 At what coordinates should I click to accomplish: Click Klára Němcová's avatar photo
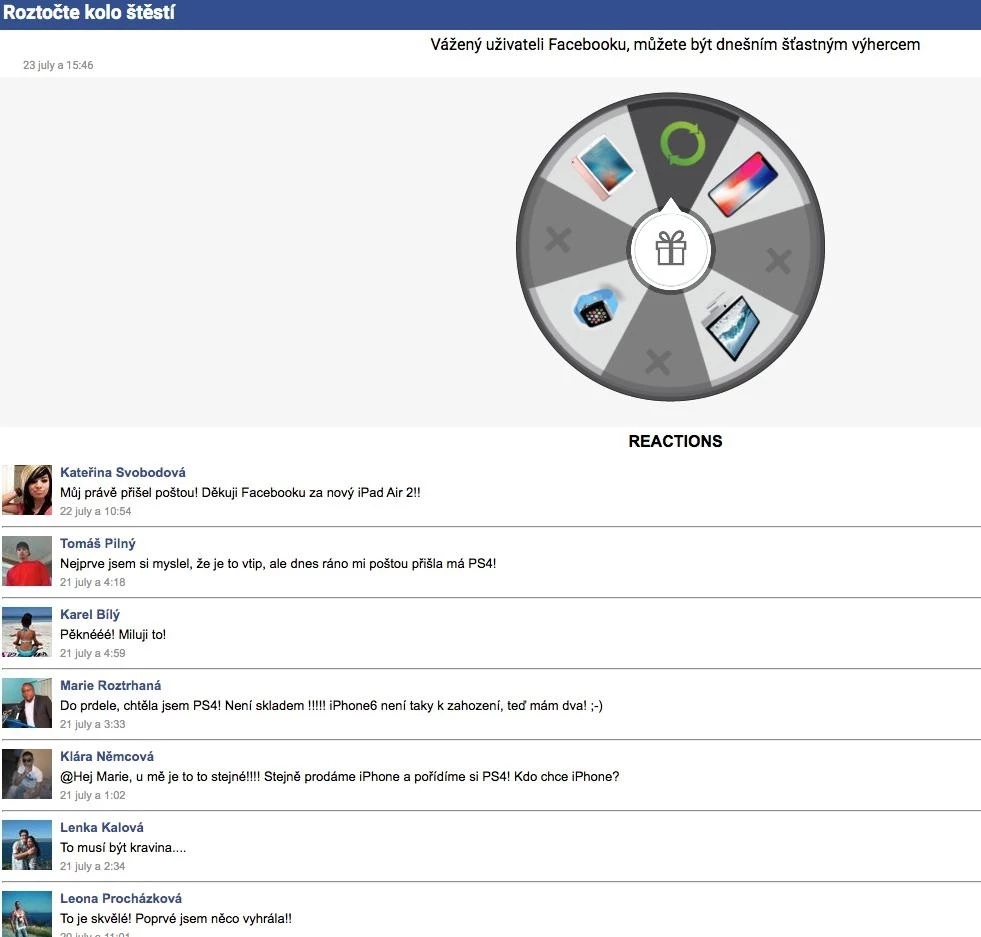(x=27, y=774)
